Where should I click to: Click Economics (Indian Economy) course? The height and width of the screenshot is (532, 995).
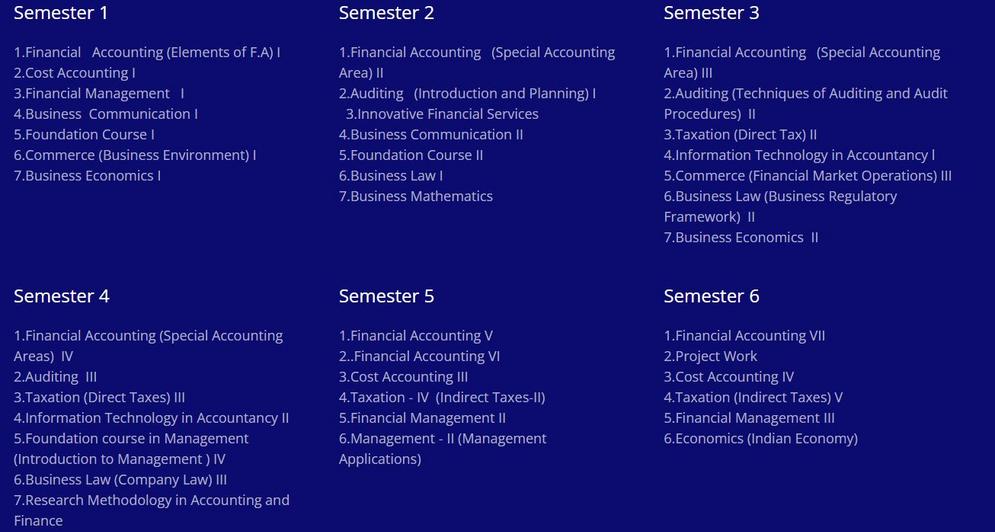coord(761,438)
